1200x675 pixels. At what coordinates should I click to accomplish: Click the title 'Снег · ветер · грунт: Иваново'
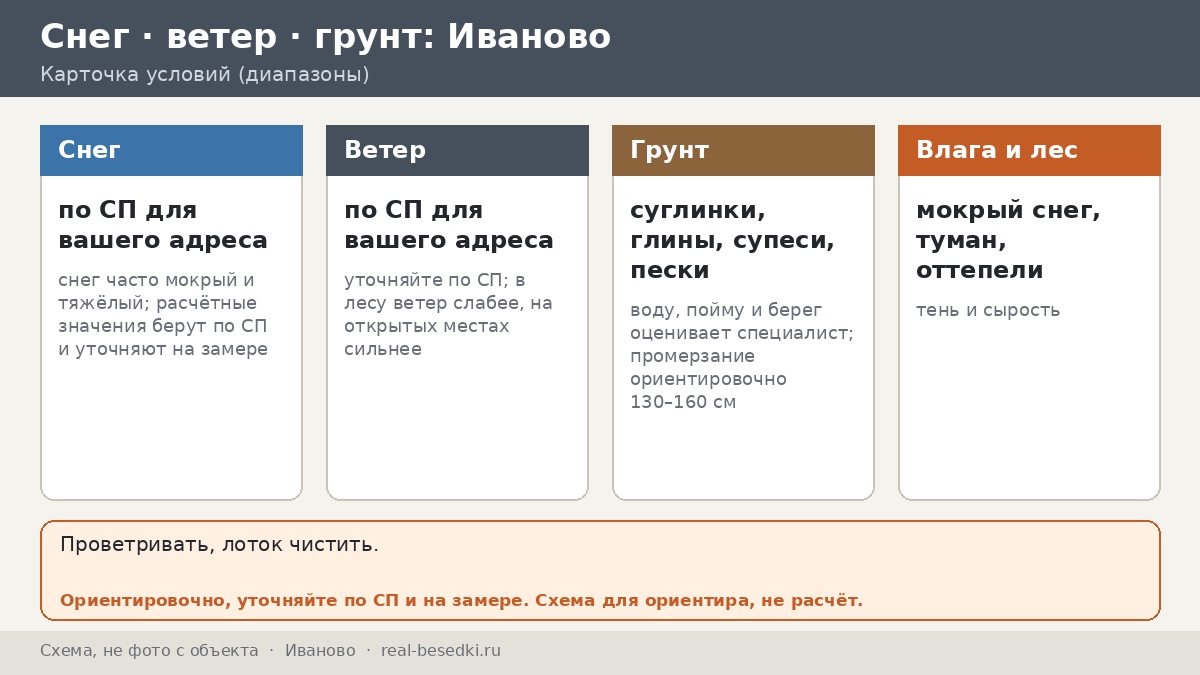pyautogui.click(x=325, y=37)
